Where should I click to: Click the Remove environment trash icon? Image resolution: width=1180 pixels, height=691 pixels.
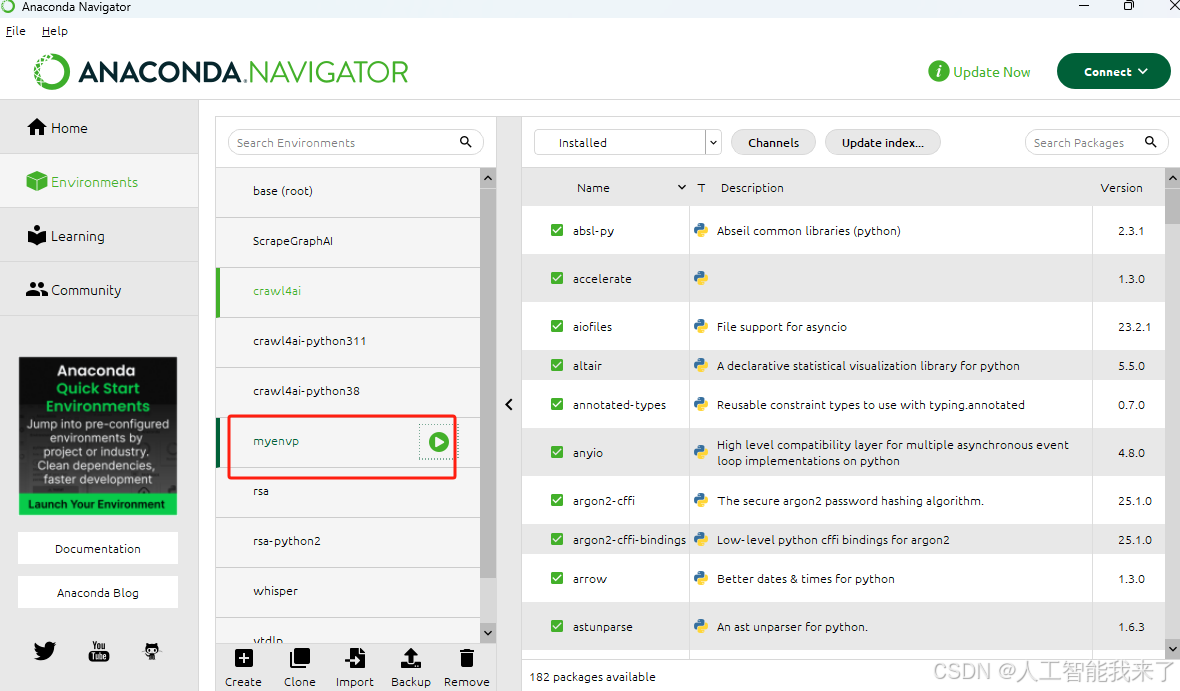pos(467,659)
